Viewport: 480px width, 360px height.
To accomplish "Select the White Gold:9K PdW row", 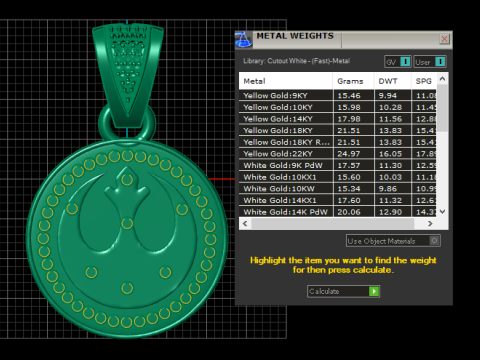I will click(337, 165).
